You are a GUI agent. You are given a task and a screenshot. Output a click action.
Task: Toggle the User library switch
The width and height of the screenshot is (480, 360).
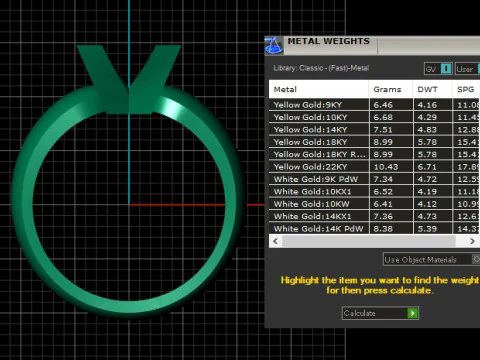467,69
